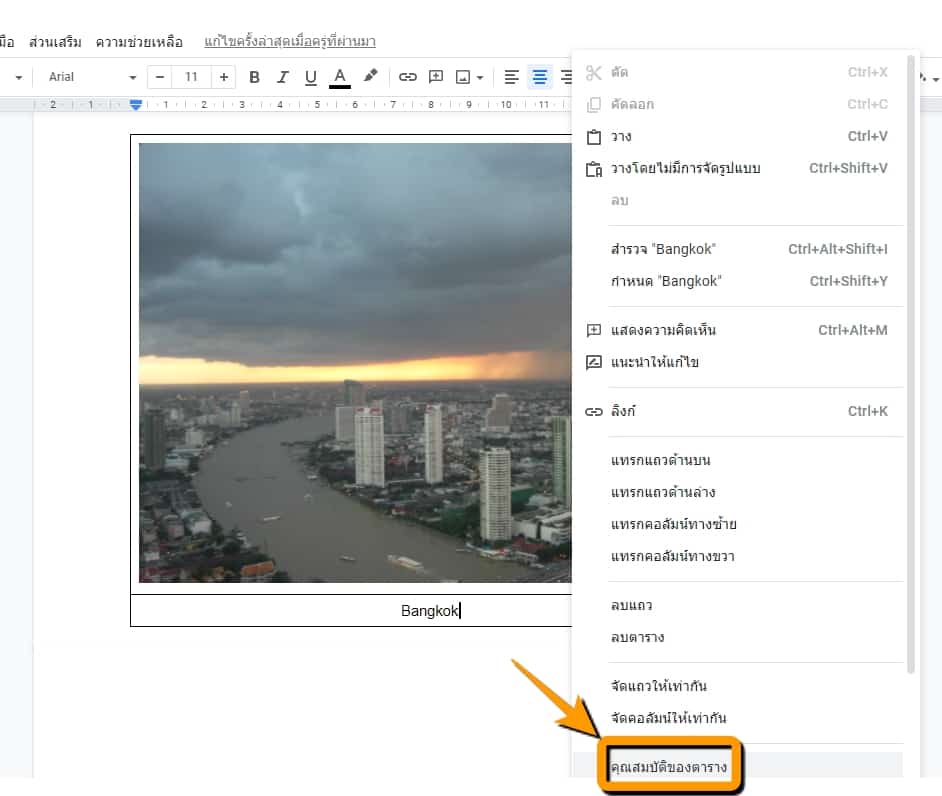Toggle italic text formatting

[282, 77]
